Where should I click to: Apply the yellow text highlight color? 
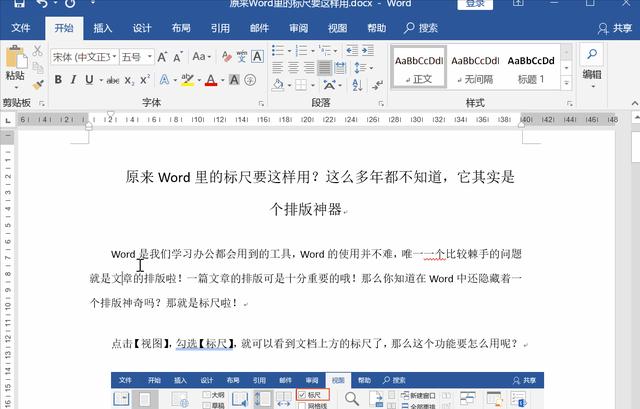pos(187,80)
